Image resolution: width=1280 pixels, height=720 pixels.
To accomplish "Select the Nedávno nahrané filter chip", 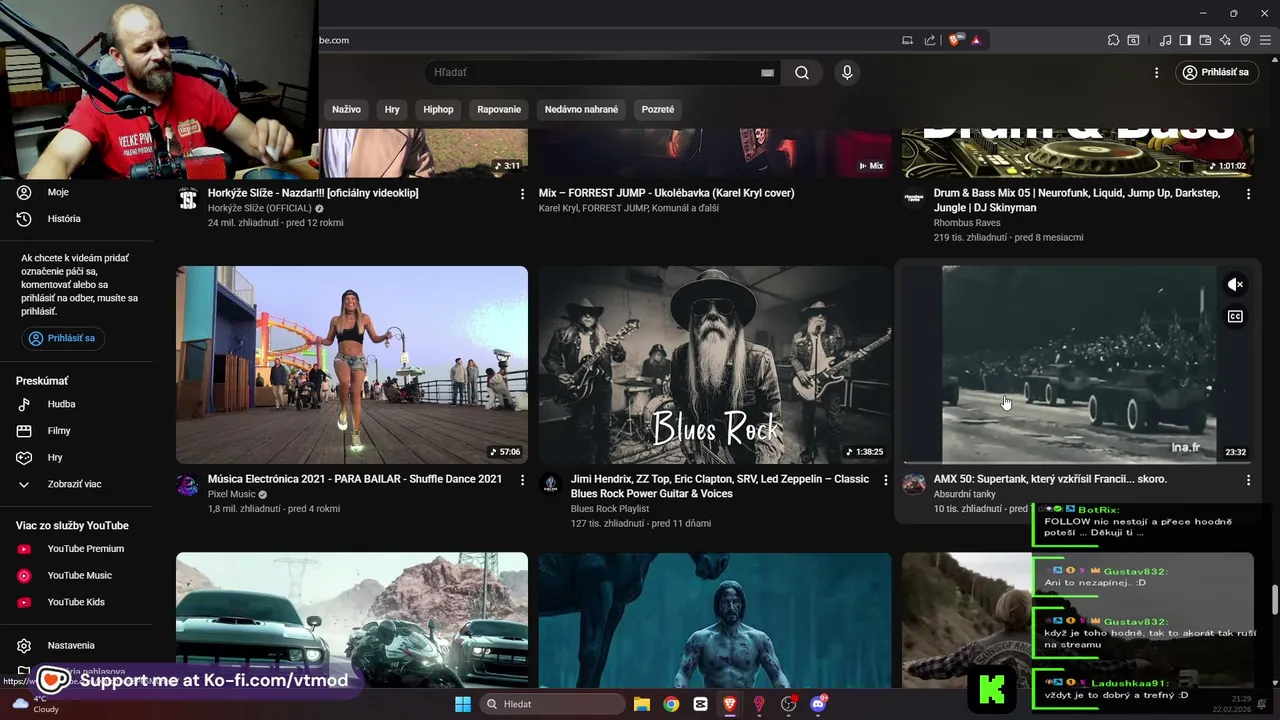I will (x=581, y=109).
